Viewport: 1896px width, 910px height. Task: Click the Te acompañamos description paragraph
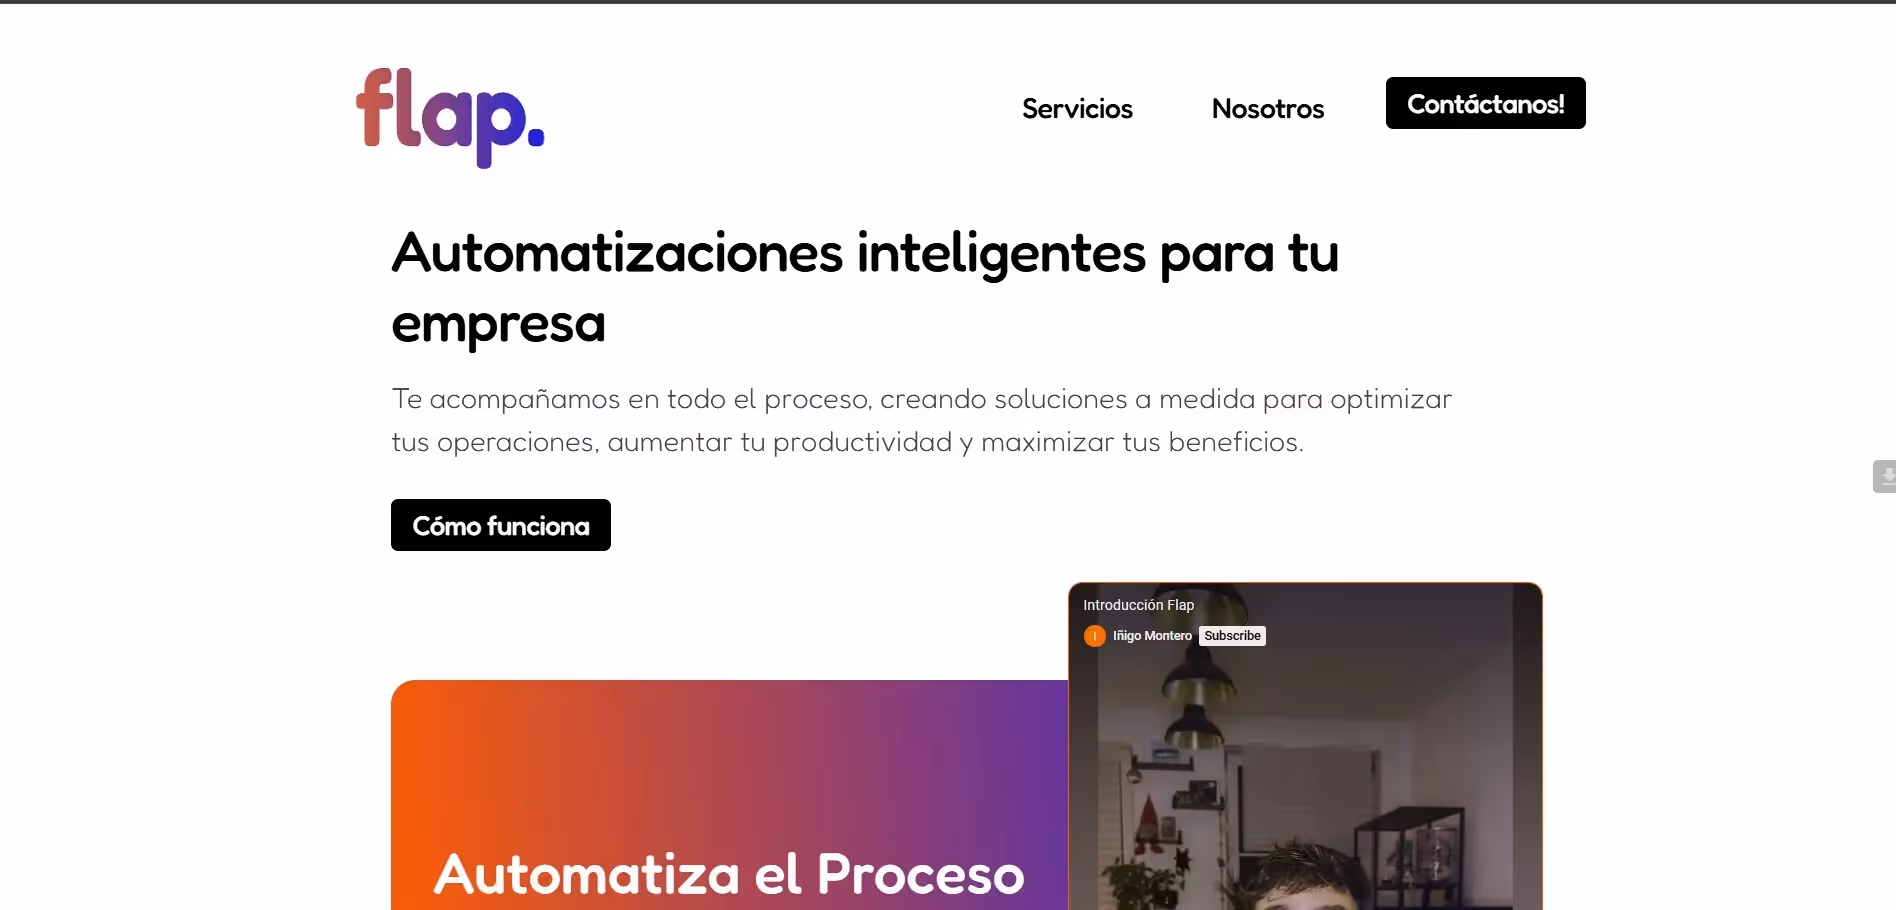pos(921,420)
